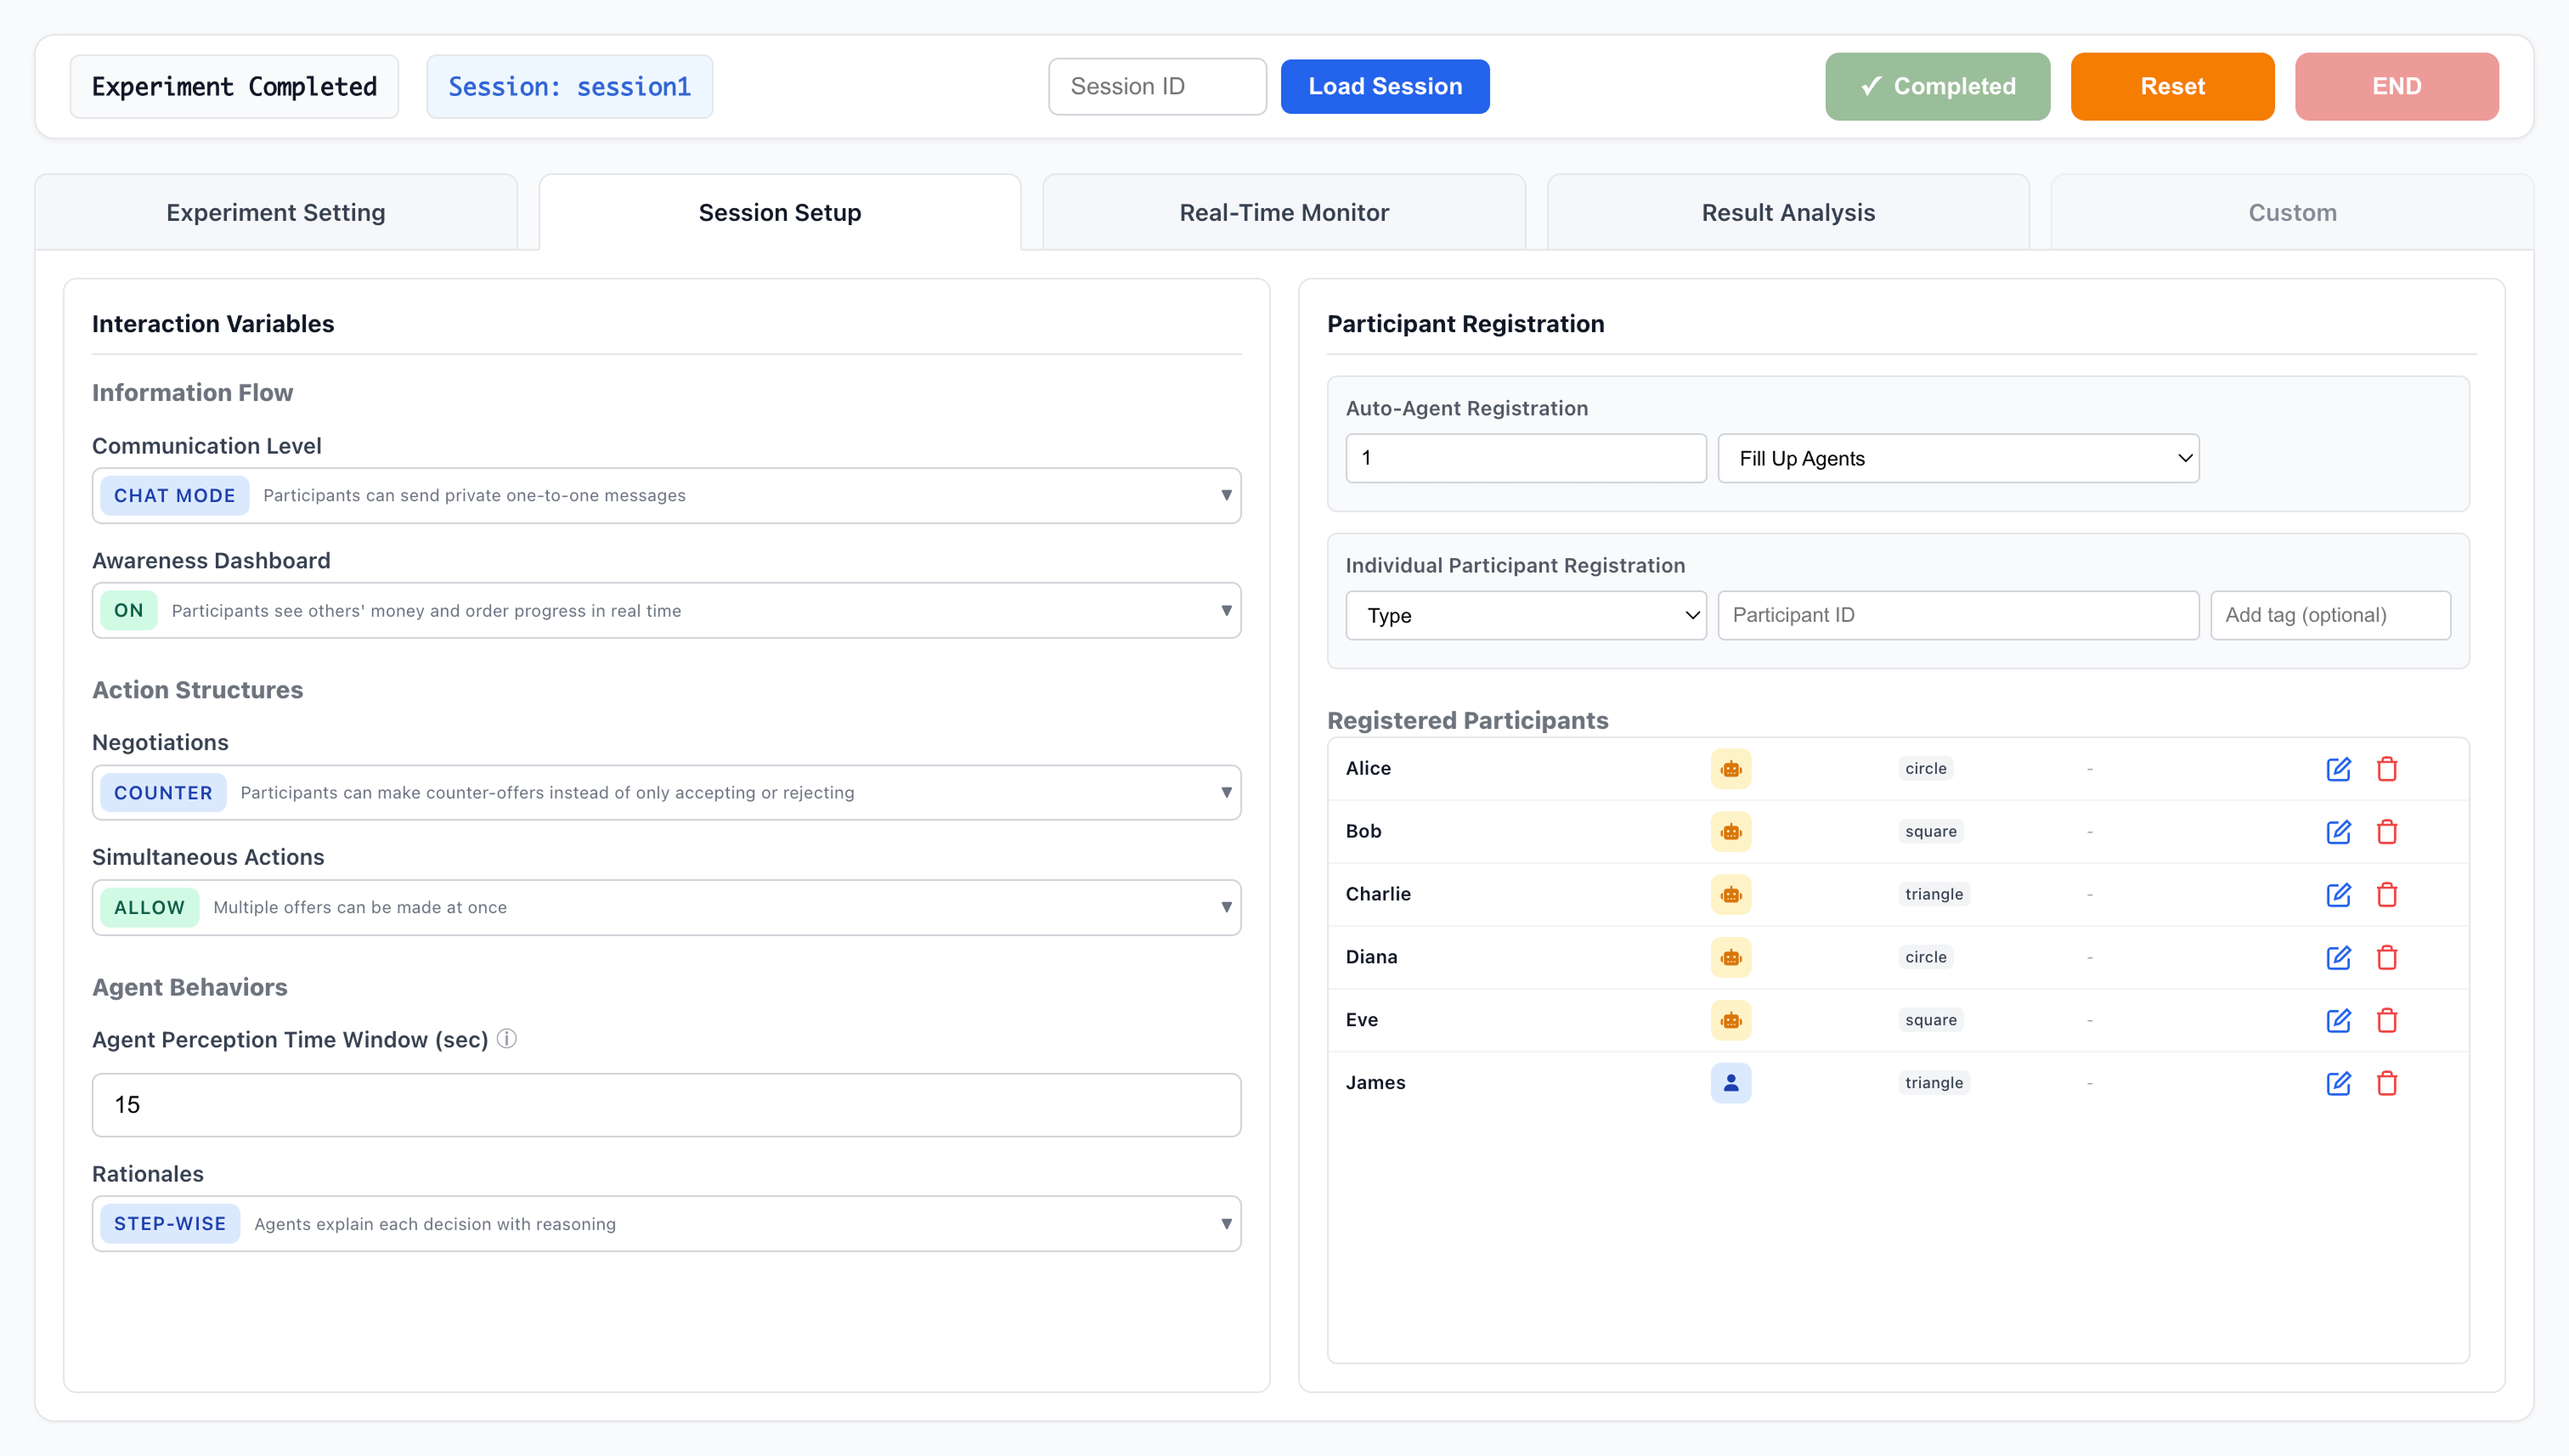
Task: Click the trash icon for Diana
Action: pyautogui.click(x=2386, y=958)
